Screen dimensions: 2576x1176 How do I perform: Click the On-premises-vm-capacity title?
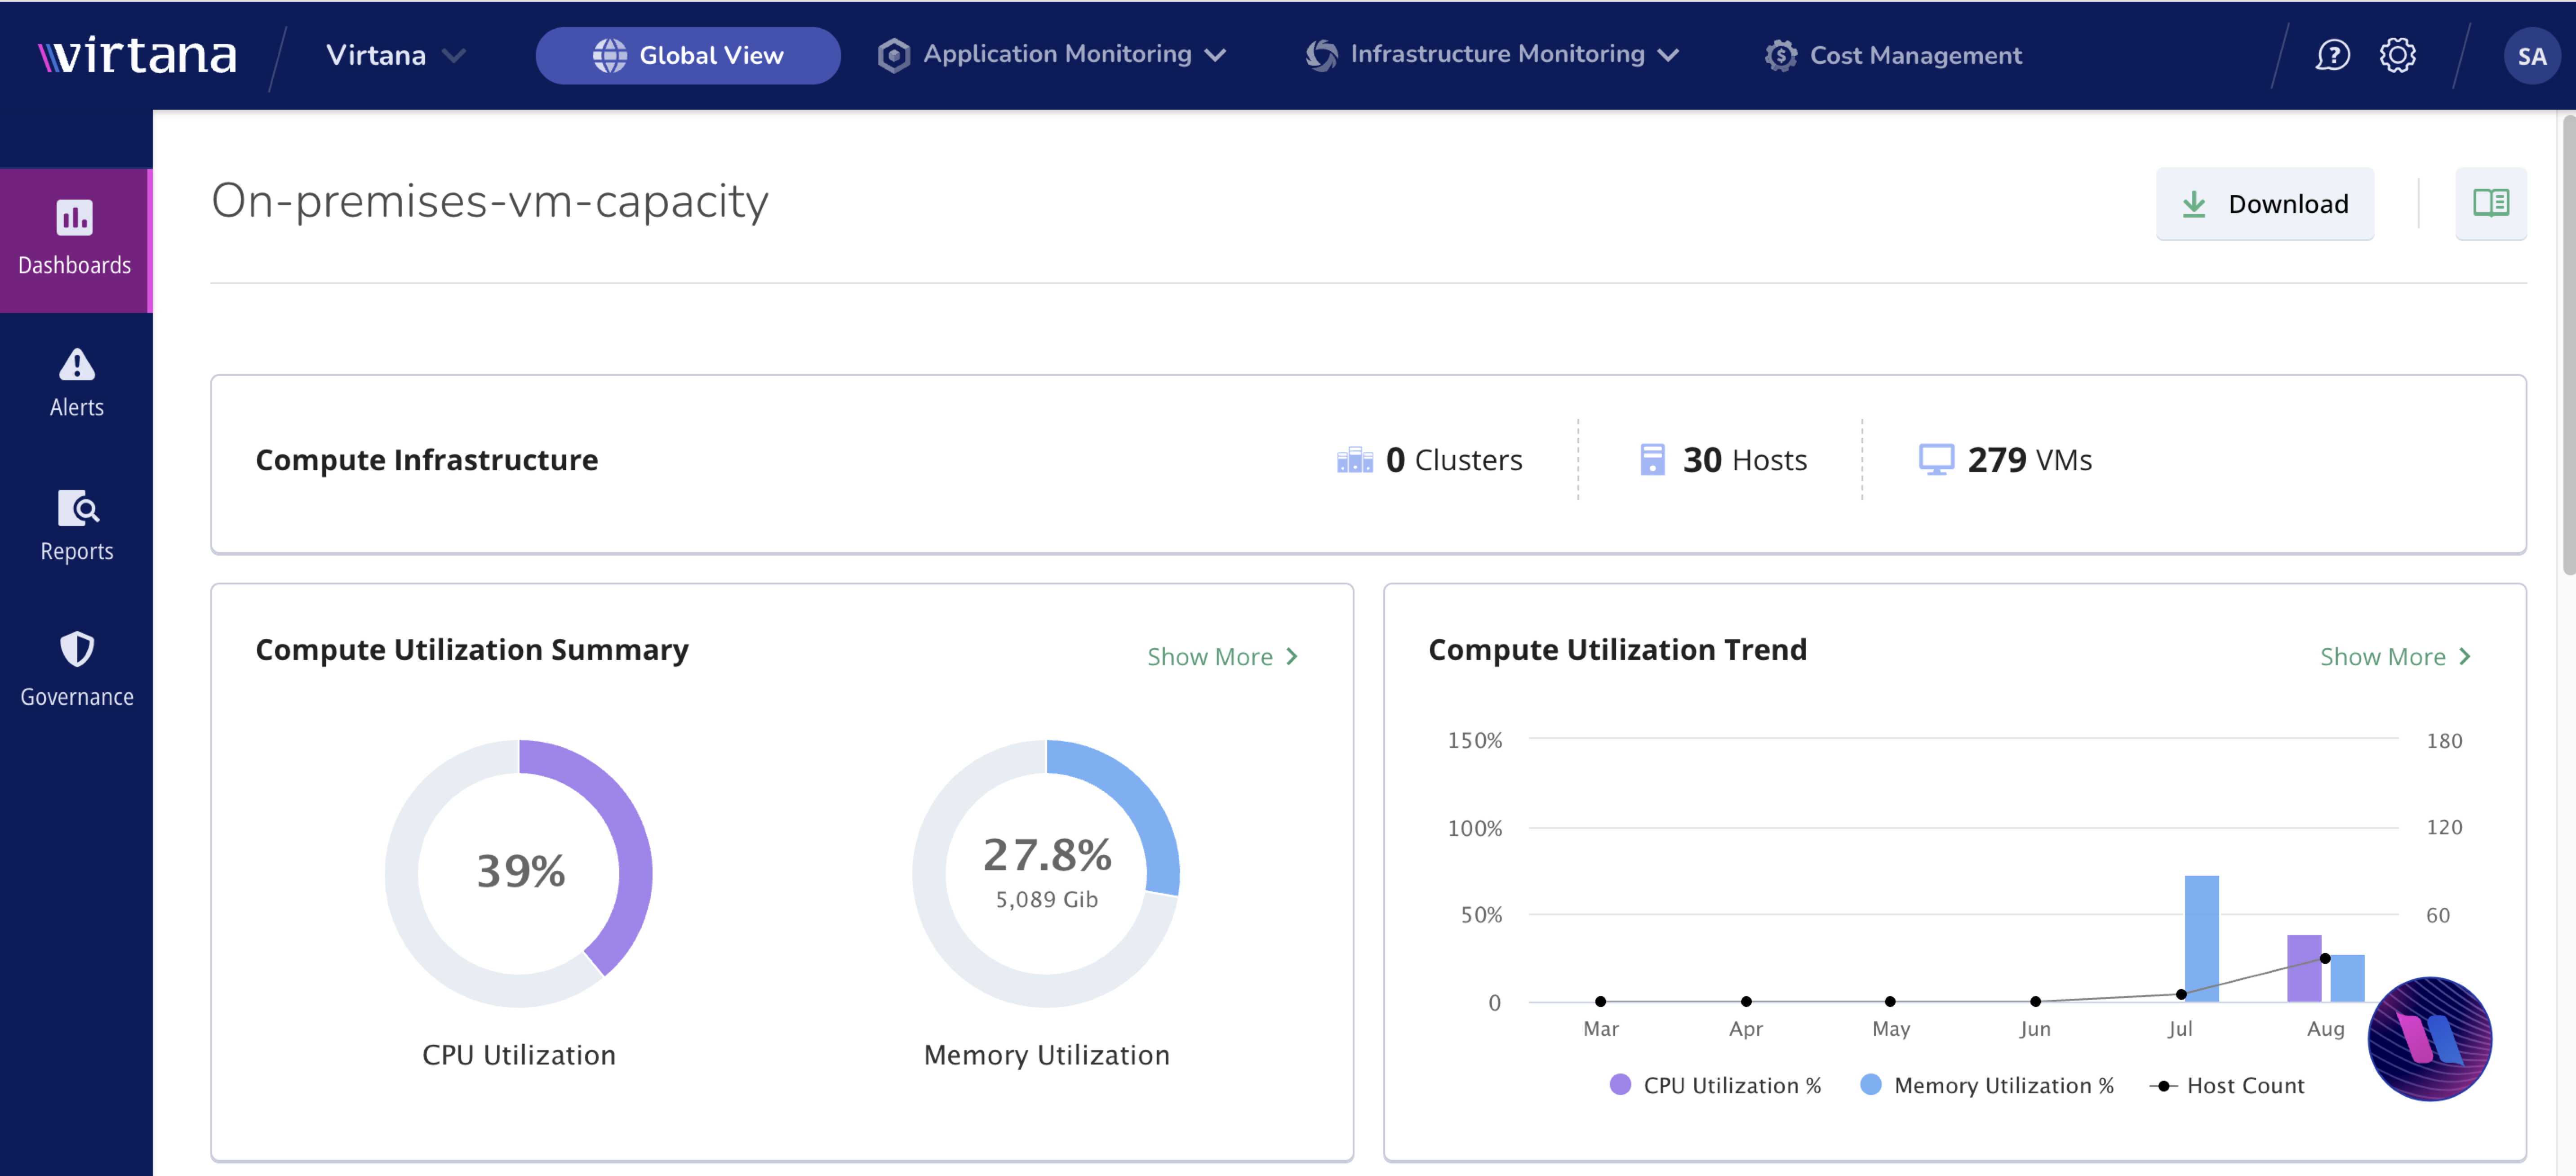[x=489, y=201]
